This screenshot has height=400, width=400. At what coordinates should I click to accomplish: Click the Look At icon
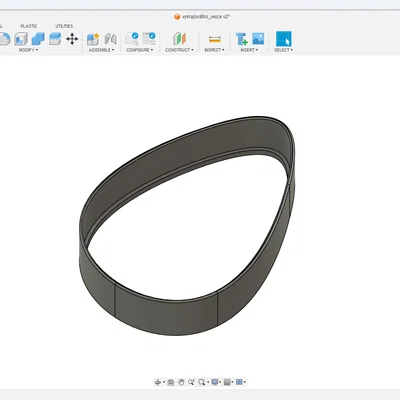[x=171, y=382]
